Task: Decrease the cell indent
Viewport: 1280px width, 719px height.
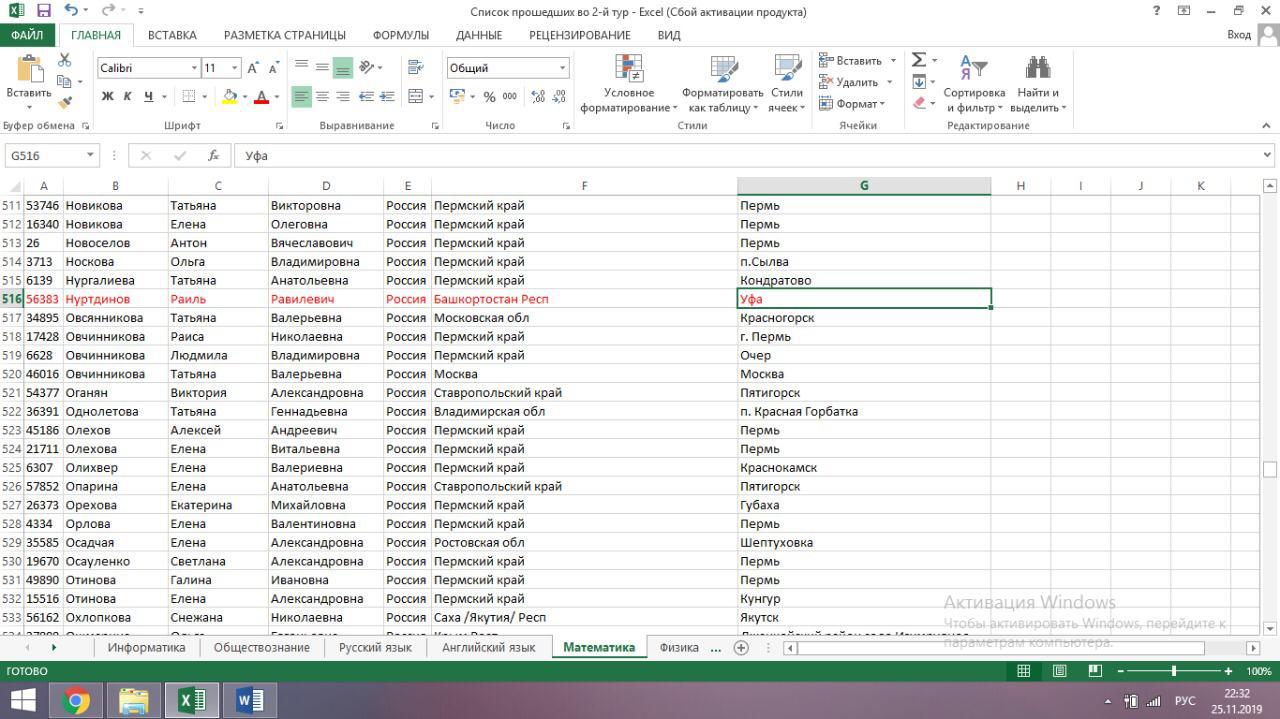Action: coord(367,97)
